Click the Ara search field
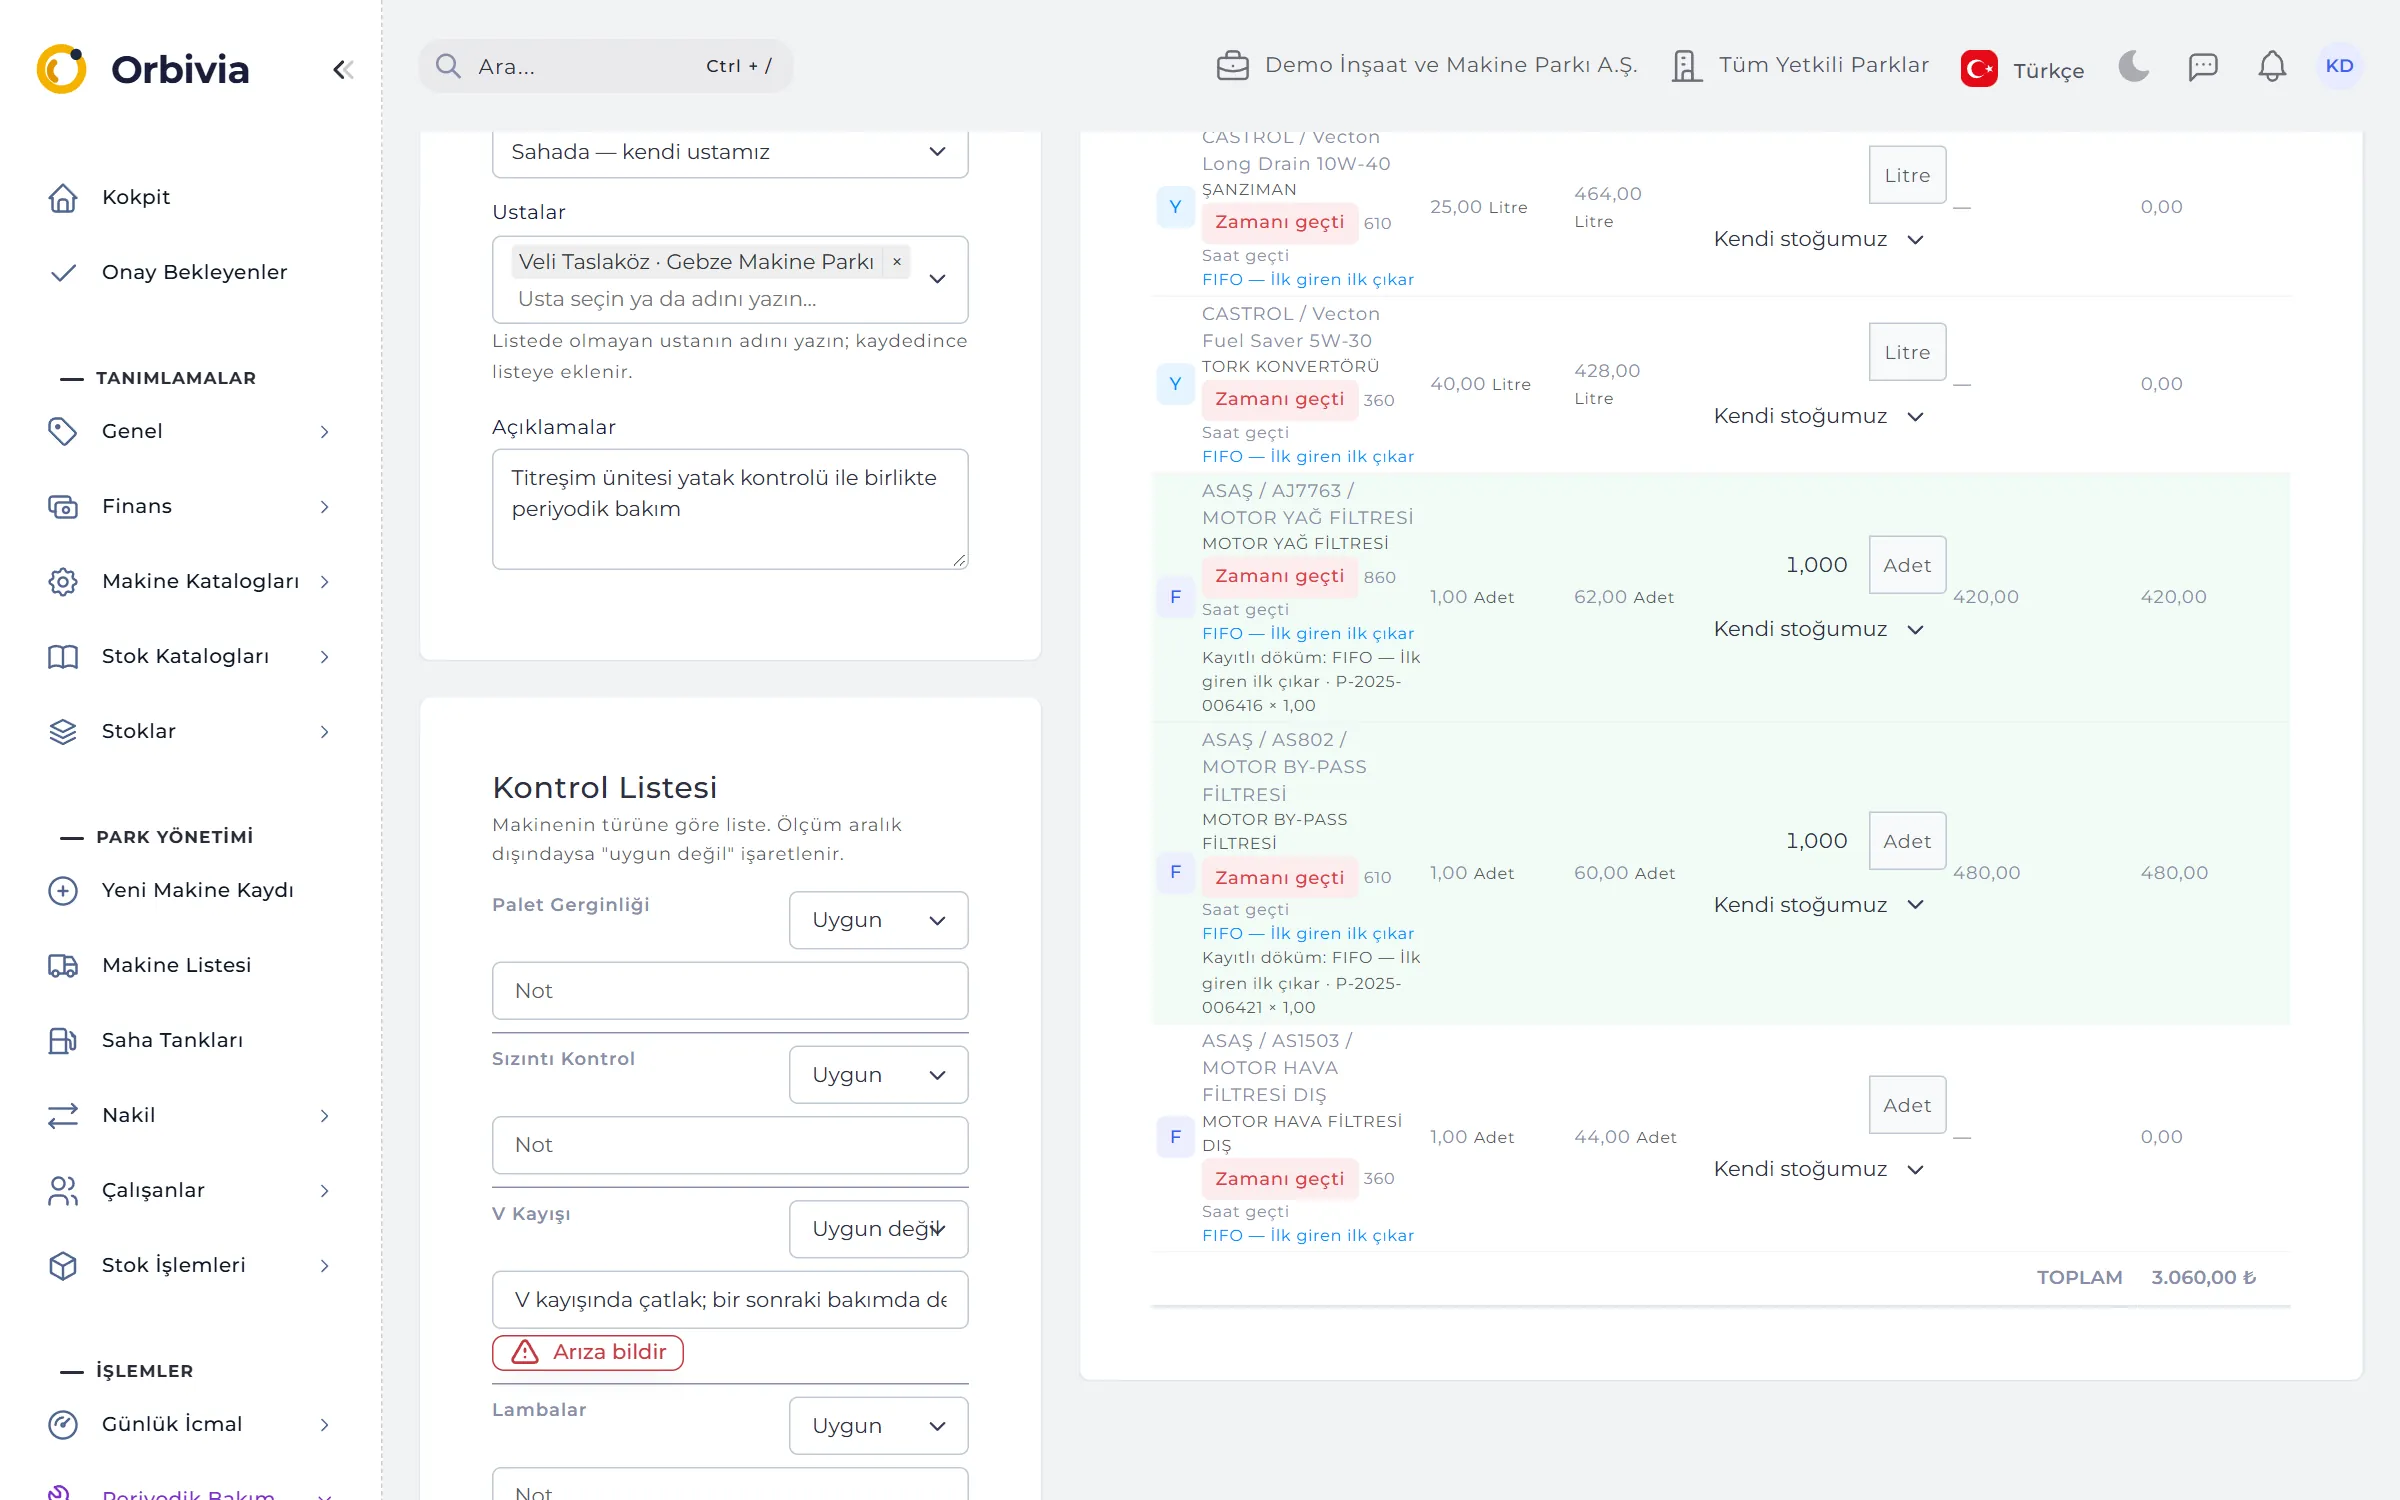This screenshot has height=1500, width=2400. coord(606,66)
